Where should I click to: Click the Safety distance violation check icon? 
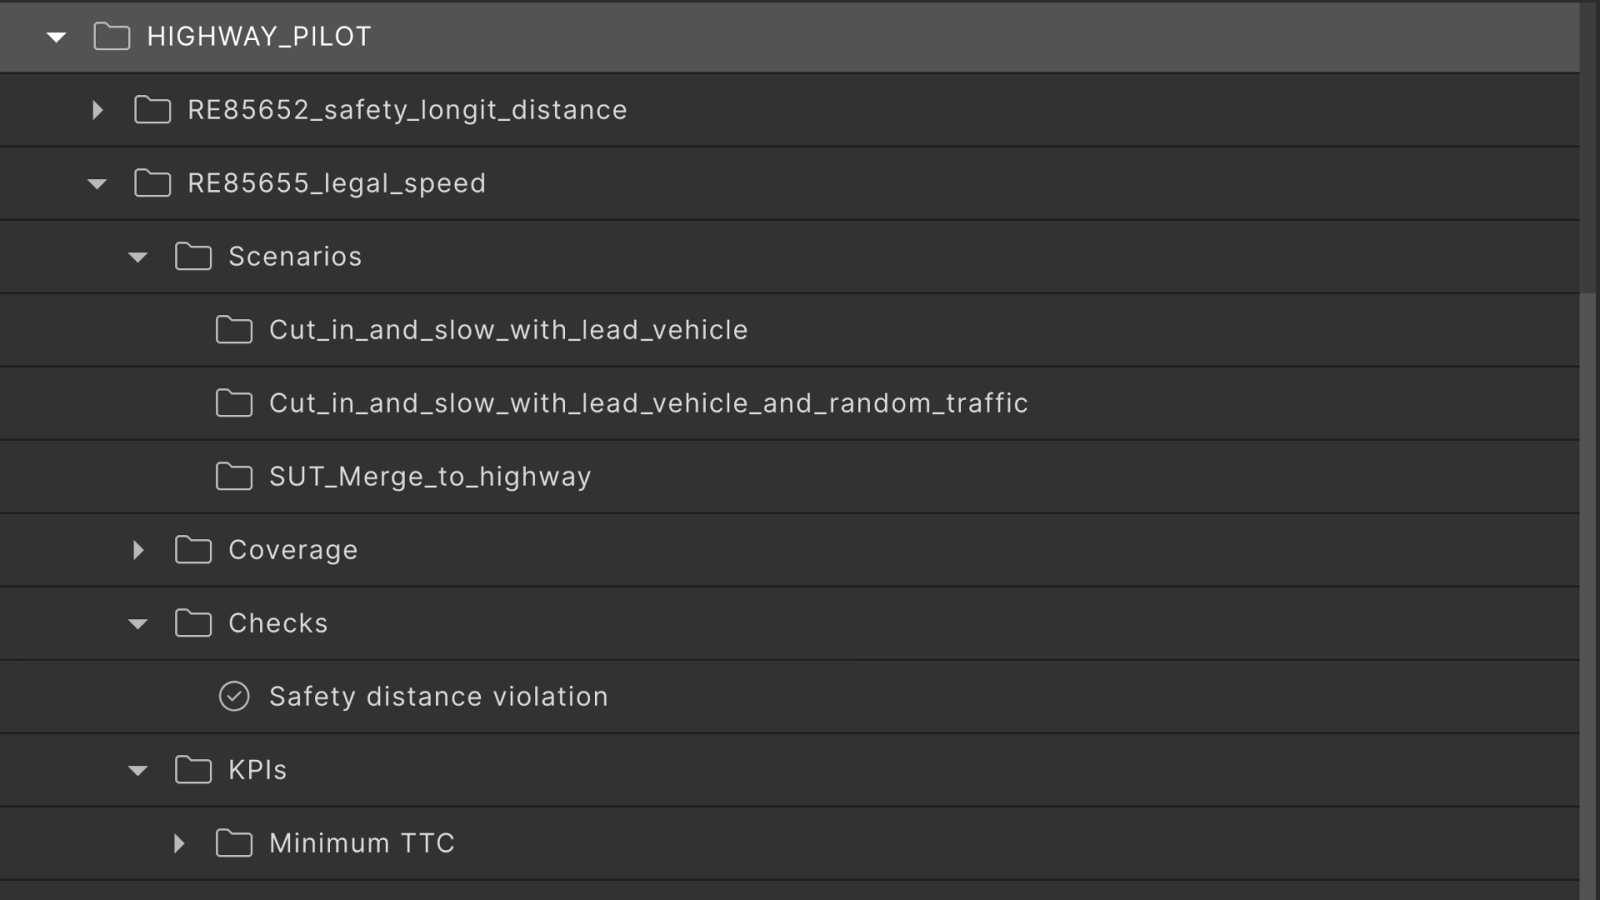point(234,696)
